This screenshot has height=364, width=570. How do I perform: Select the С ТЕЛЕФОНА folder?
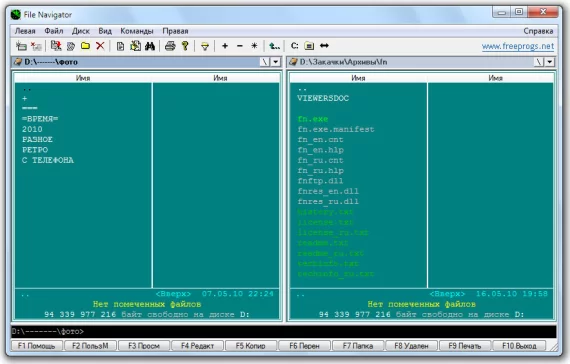[x=48, y=160]
